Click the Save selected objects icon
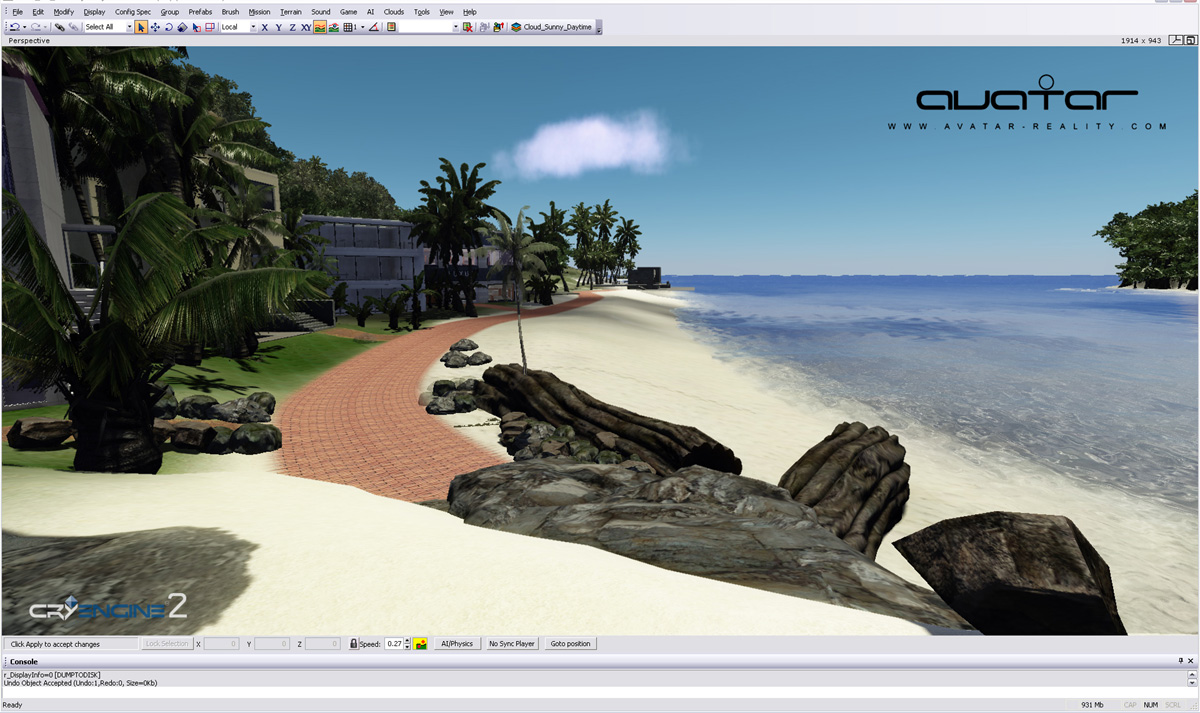 click(x=484, y=27)
